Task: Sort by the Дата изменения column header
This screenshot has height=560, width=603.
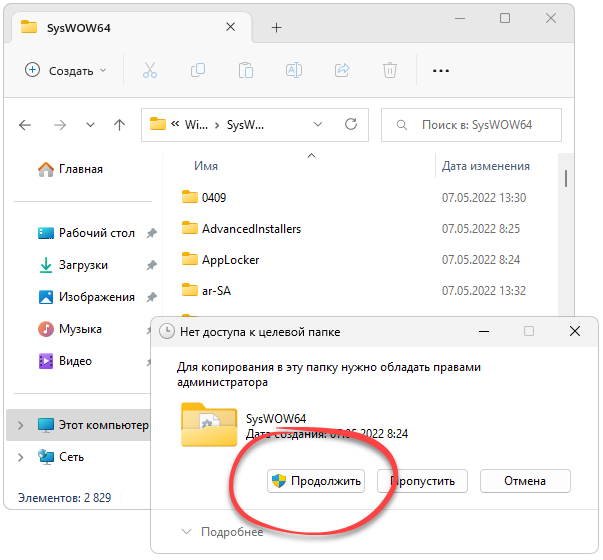Action: [x=485, y=166]
